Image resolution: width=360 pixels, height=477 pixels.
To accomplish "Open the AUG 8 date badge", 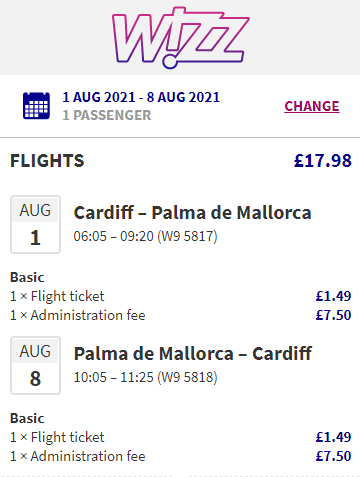I will point(35,365).
